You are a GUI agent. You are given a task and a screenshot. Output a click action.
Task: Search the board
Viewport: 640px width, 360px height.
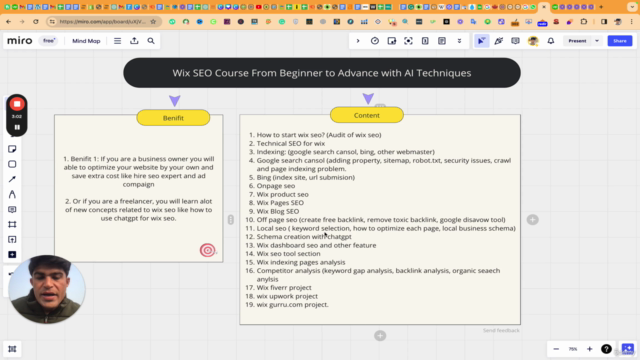coord(151,41)
